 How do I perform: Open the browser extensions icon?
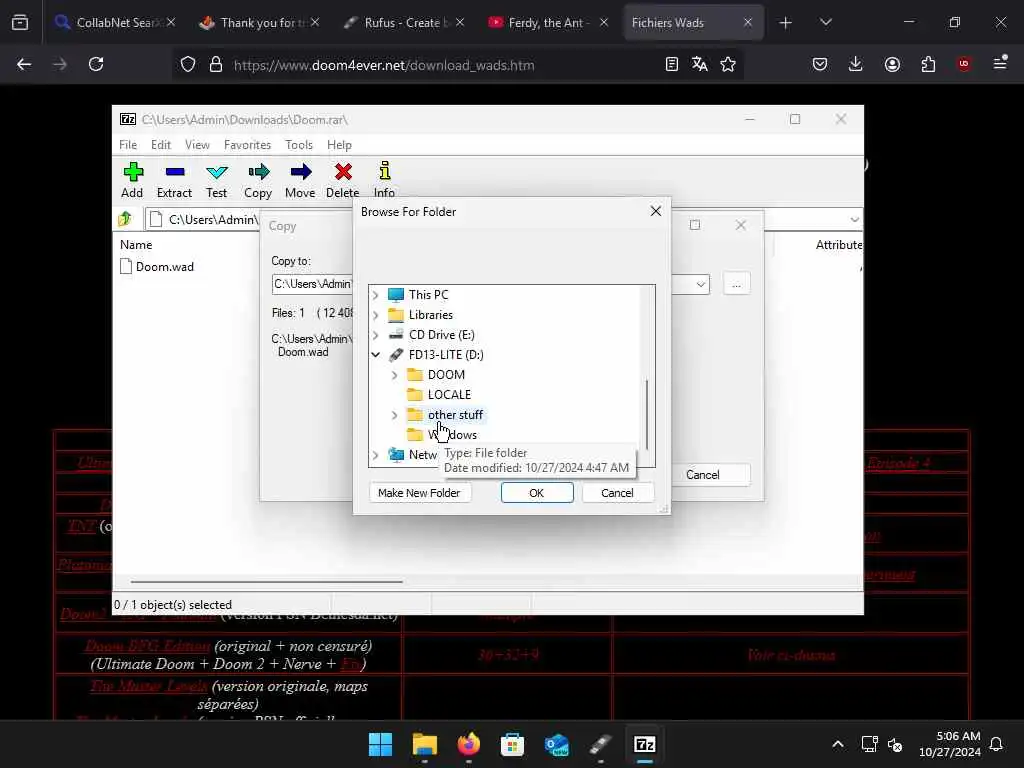[x=928, y=64]
